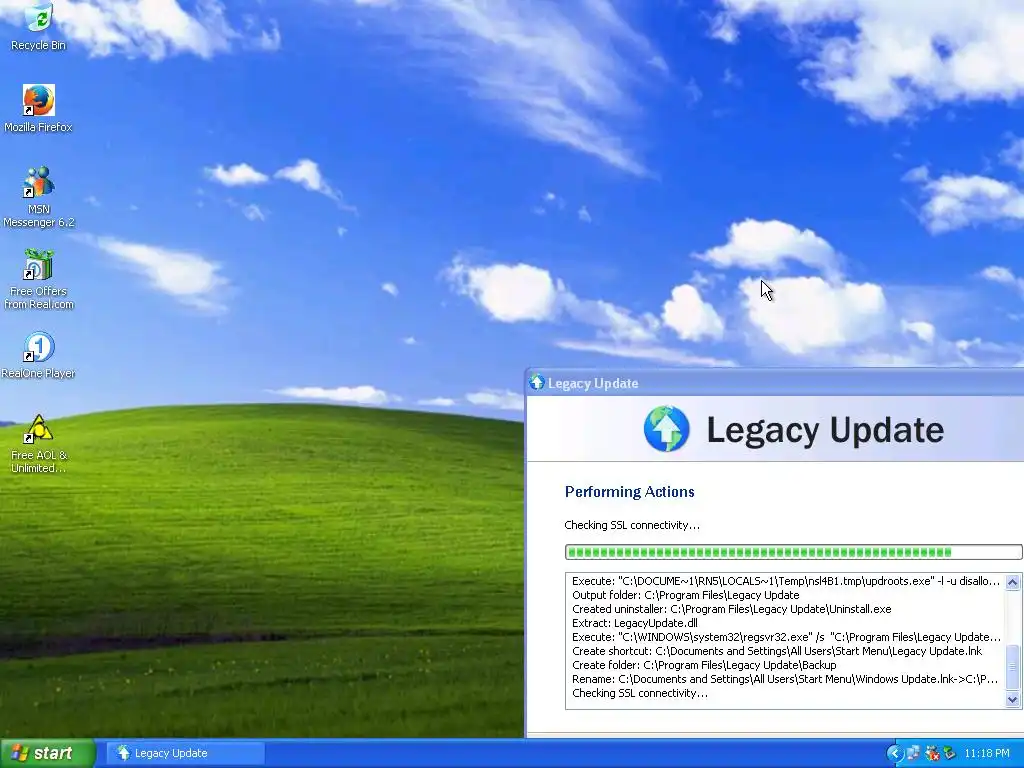
Task: Select the Free Offers from Real.com shortcut
Action: pyautogui.click(x=39, y=279)
